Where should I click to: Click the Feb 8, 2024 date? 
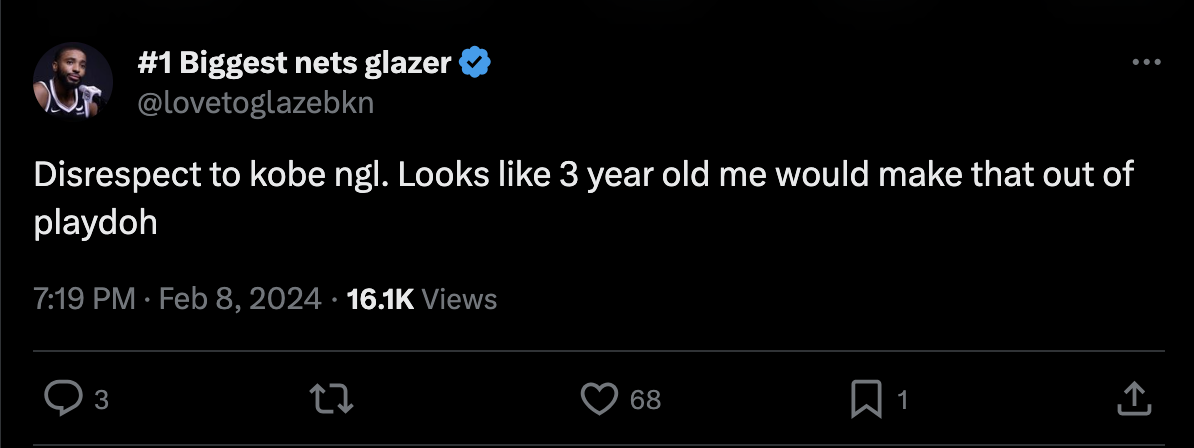tap(240, 298)
